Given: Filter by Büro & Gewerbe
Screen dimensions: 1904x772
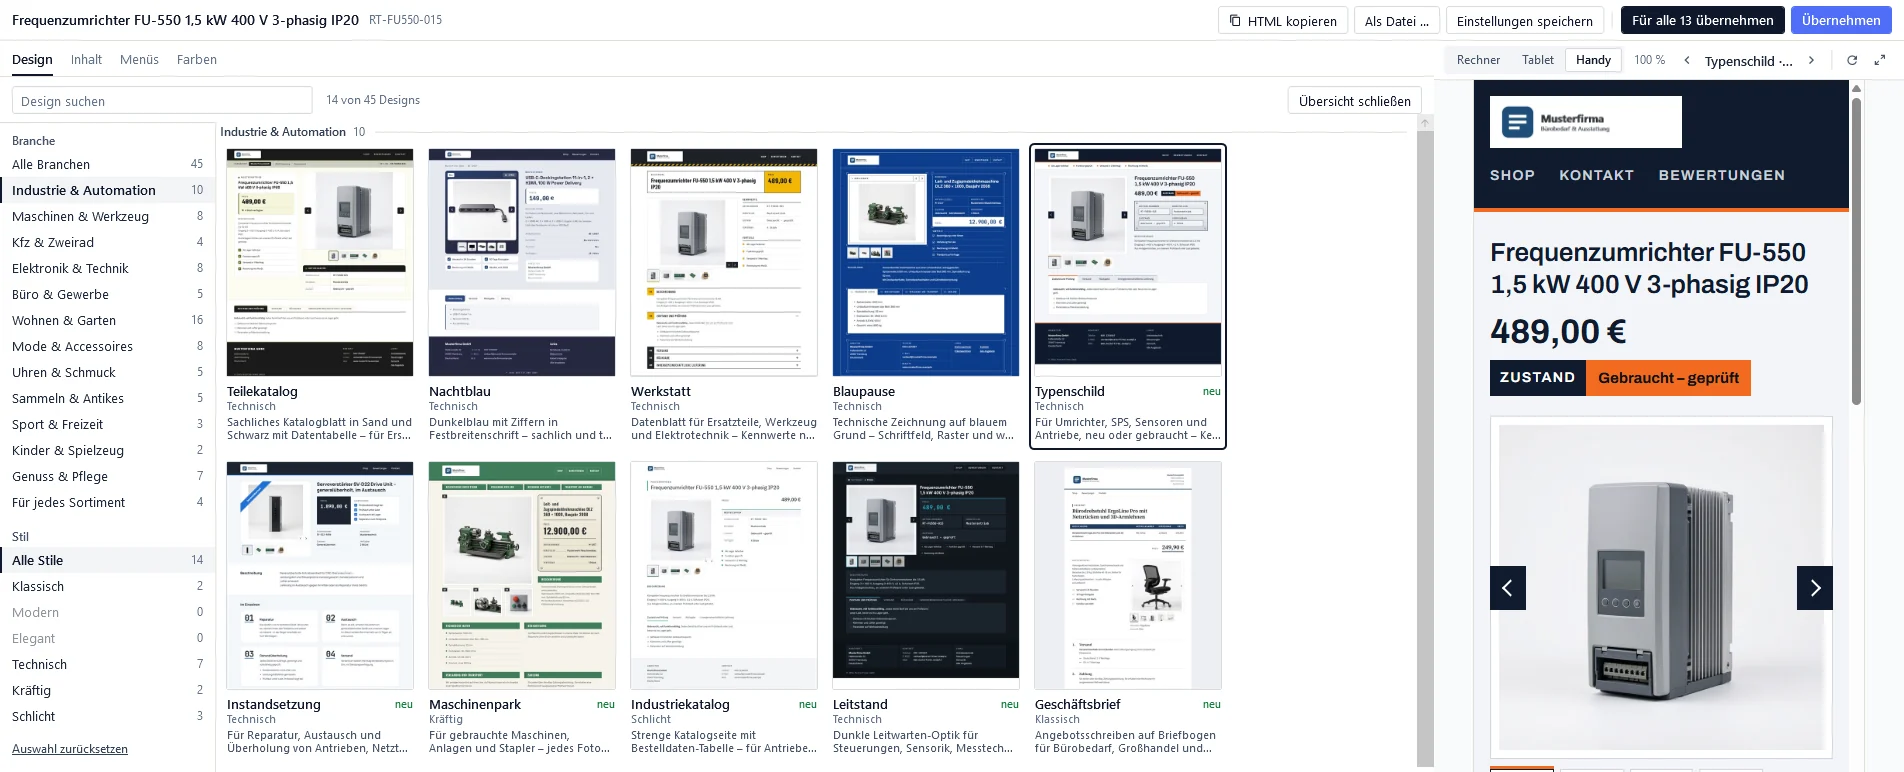Looking at the screenshot, I should pyautogui.click(x=107, y=294).
